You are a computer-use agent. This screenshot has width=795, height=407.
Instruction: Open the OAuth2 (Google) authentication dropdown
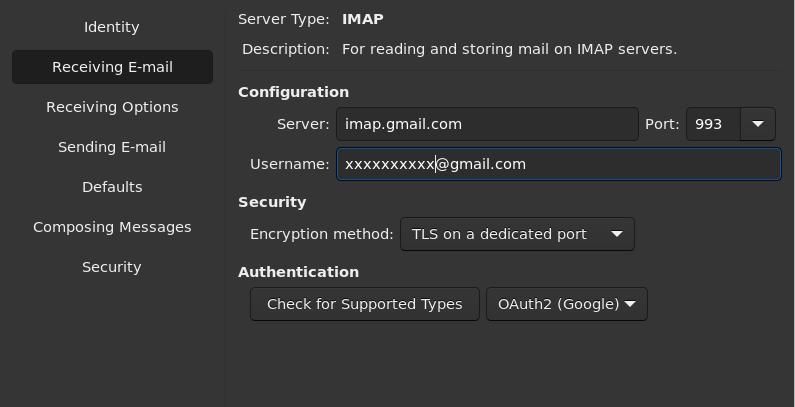(x=566, y=304)
